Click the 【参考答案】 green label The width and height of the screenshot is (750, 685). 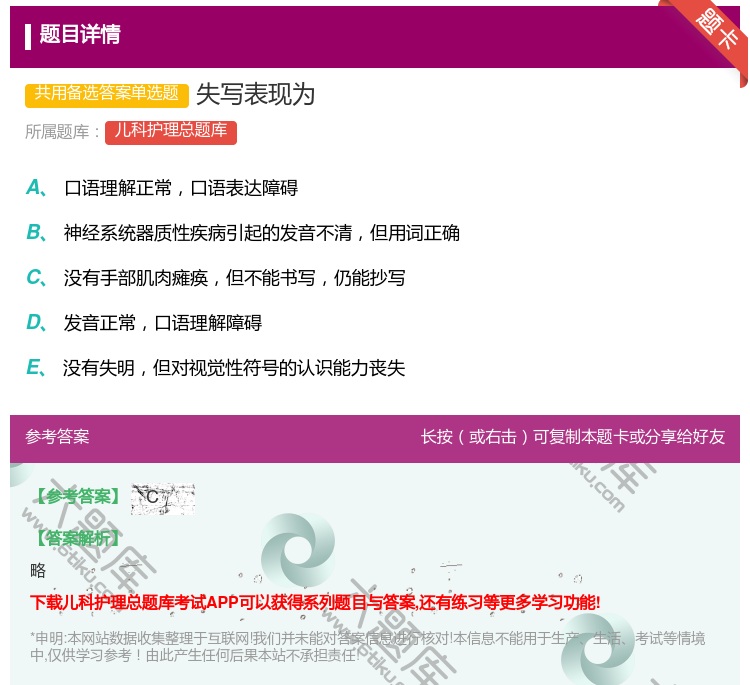point(78,497)
